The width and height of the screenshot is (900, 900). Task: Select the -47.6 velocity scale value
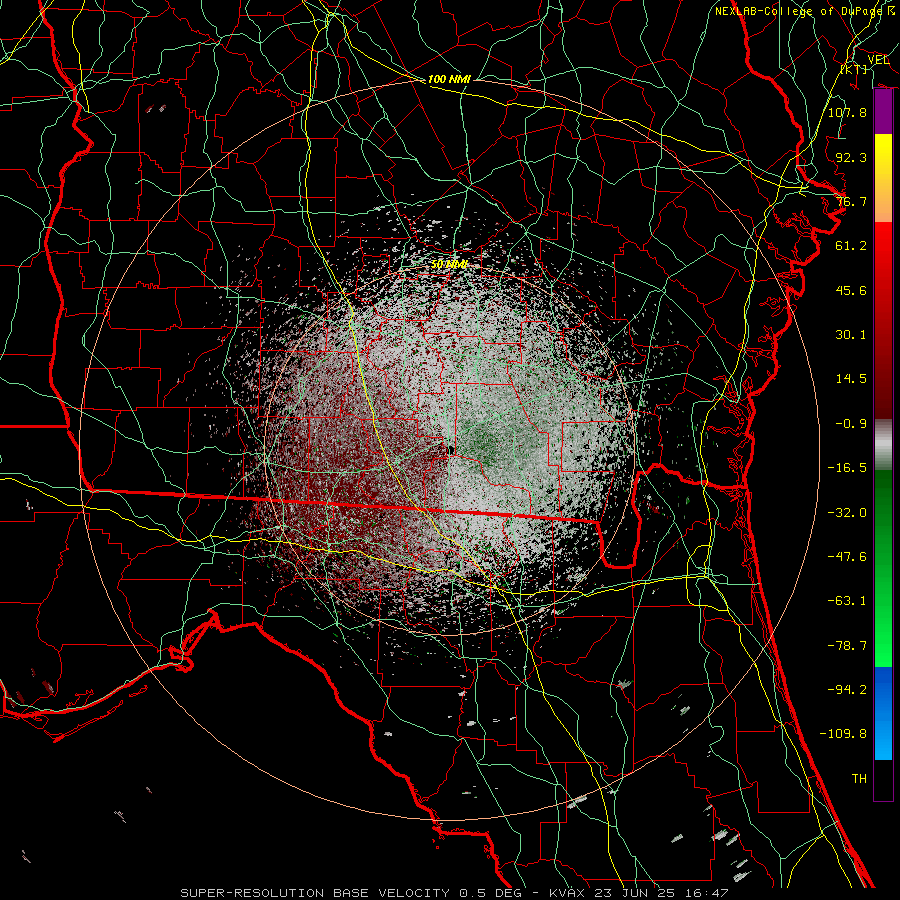point(847,557)
